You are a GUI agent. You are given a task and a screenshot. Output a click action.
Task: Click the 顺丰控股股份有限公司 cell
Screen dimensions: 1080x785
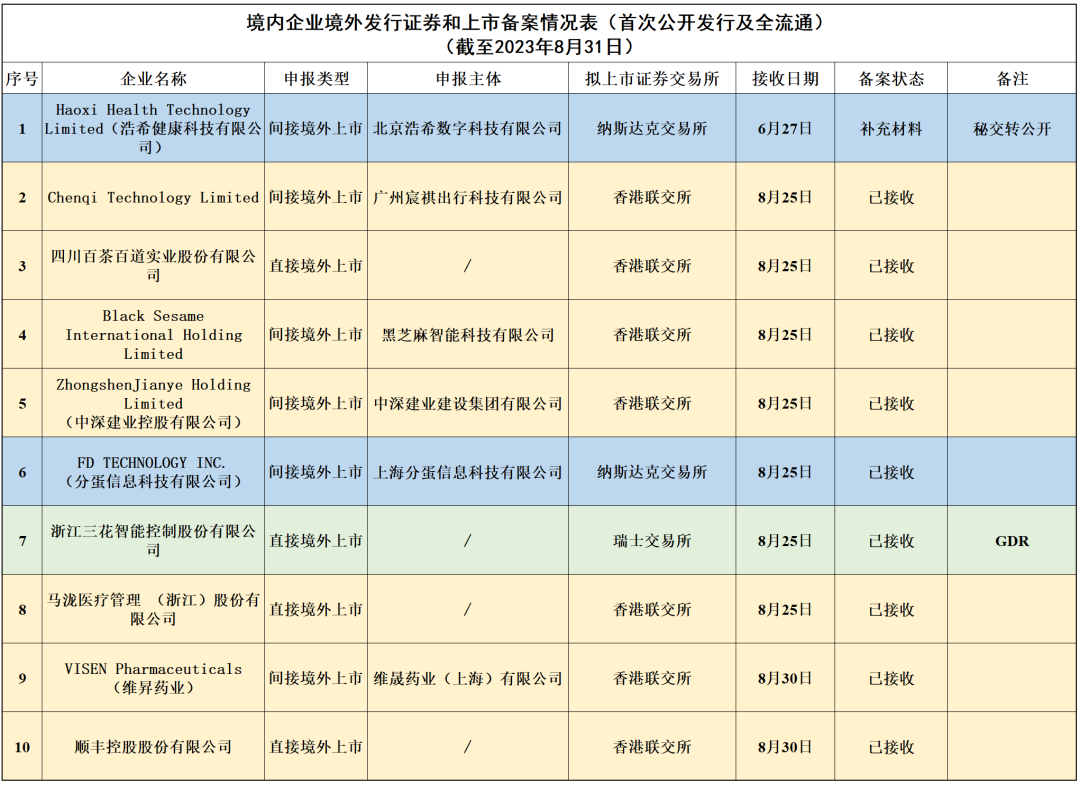[x=153, y=747]
